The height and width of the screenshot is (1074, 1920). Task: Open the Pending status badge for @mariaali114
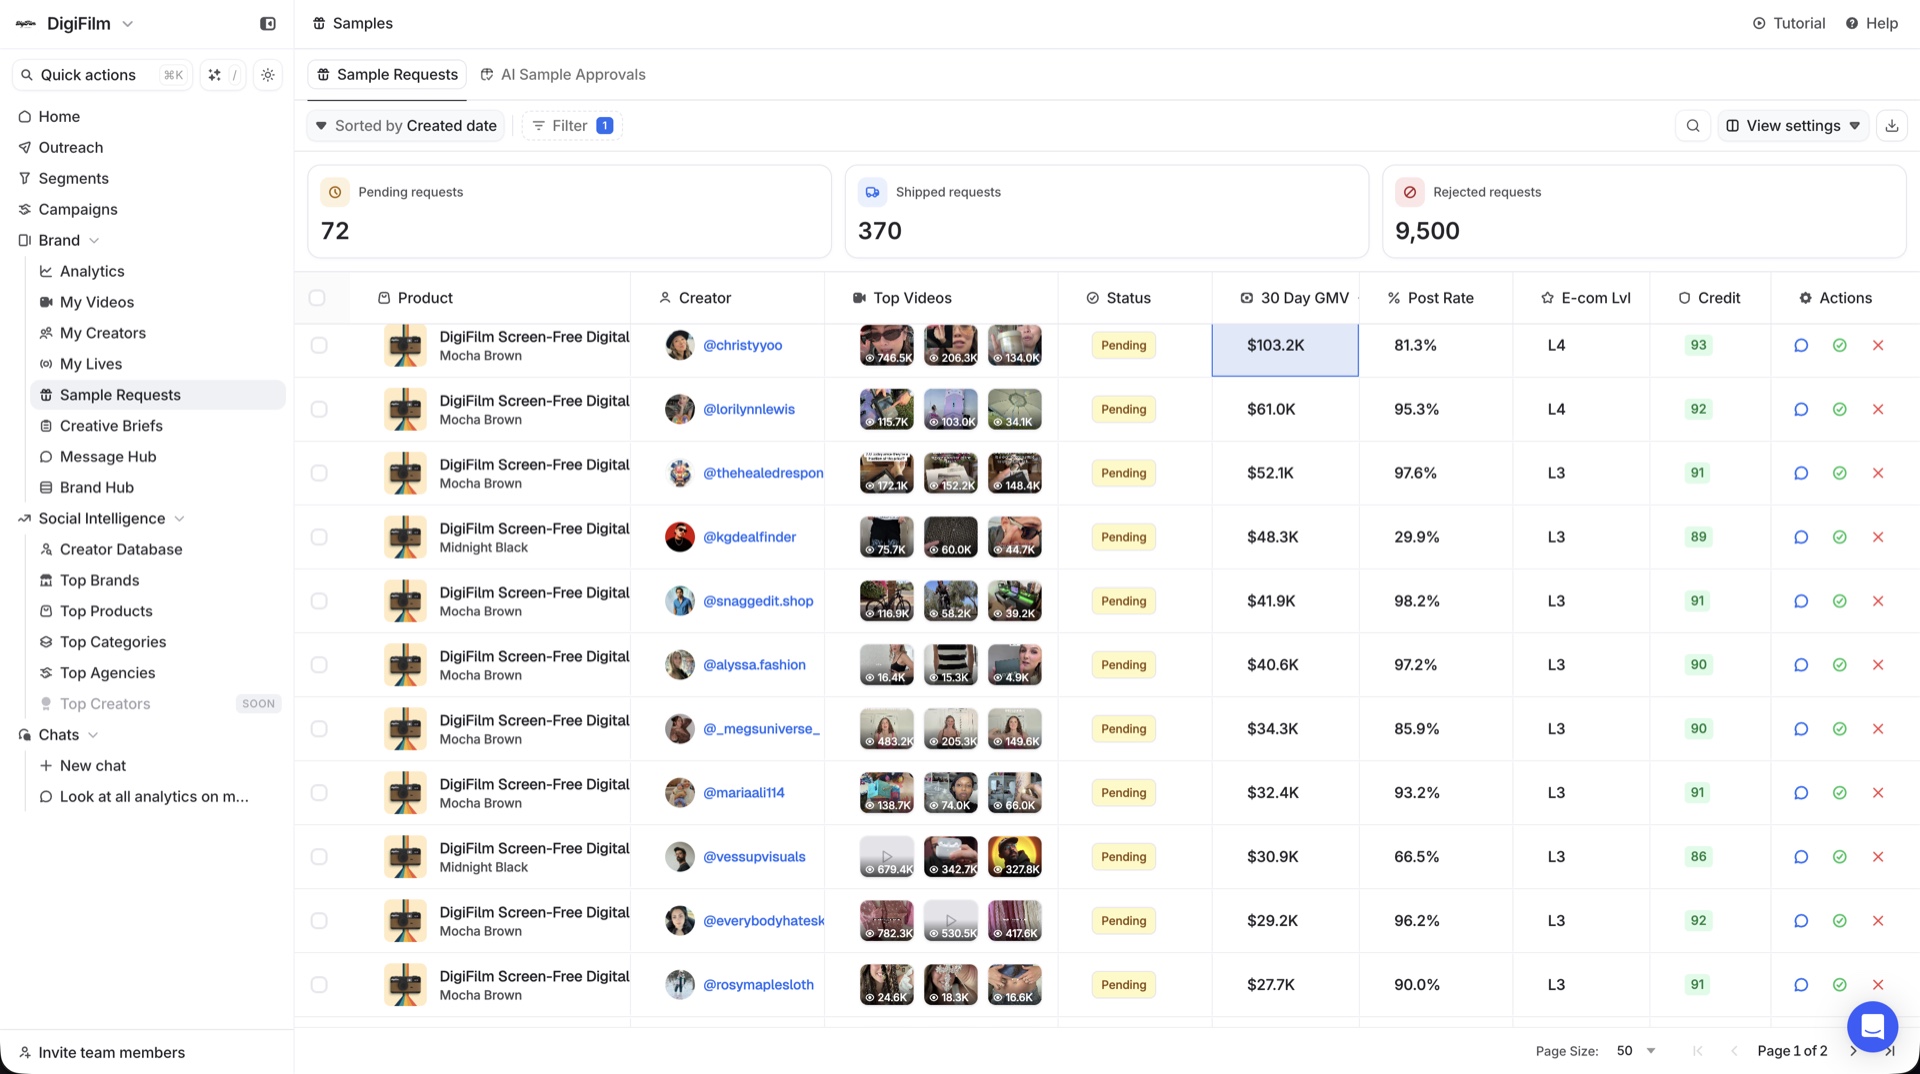point(1123,793)
